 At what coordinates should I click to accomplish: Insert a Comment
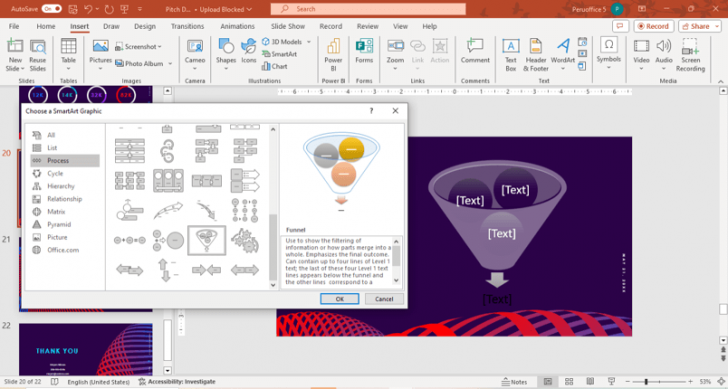475,52
